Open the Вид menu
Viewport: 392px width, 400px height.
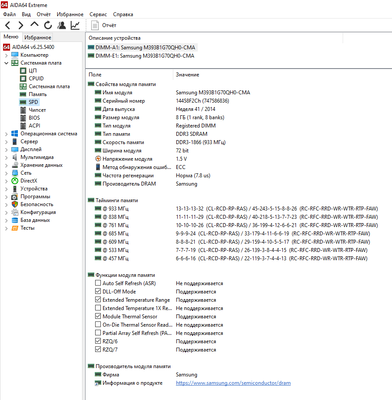[x=26, y=14]
